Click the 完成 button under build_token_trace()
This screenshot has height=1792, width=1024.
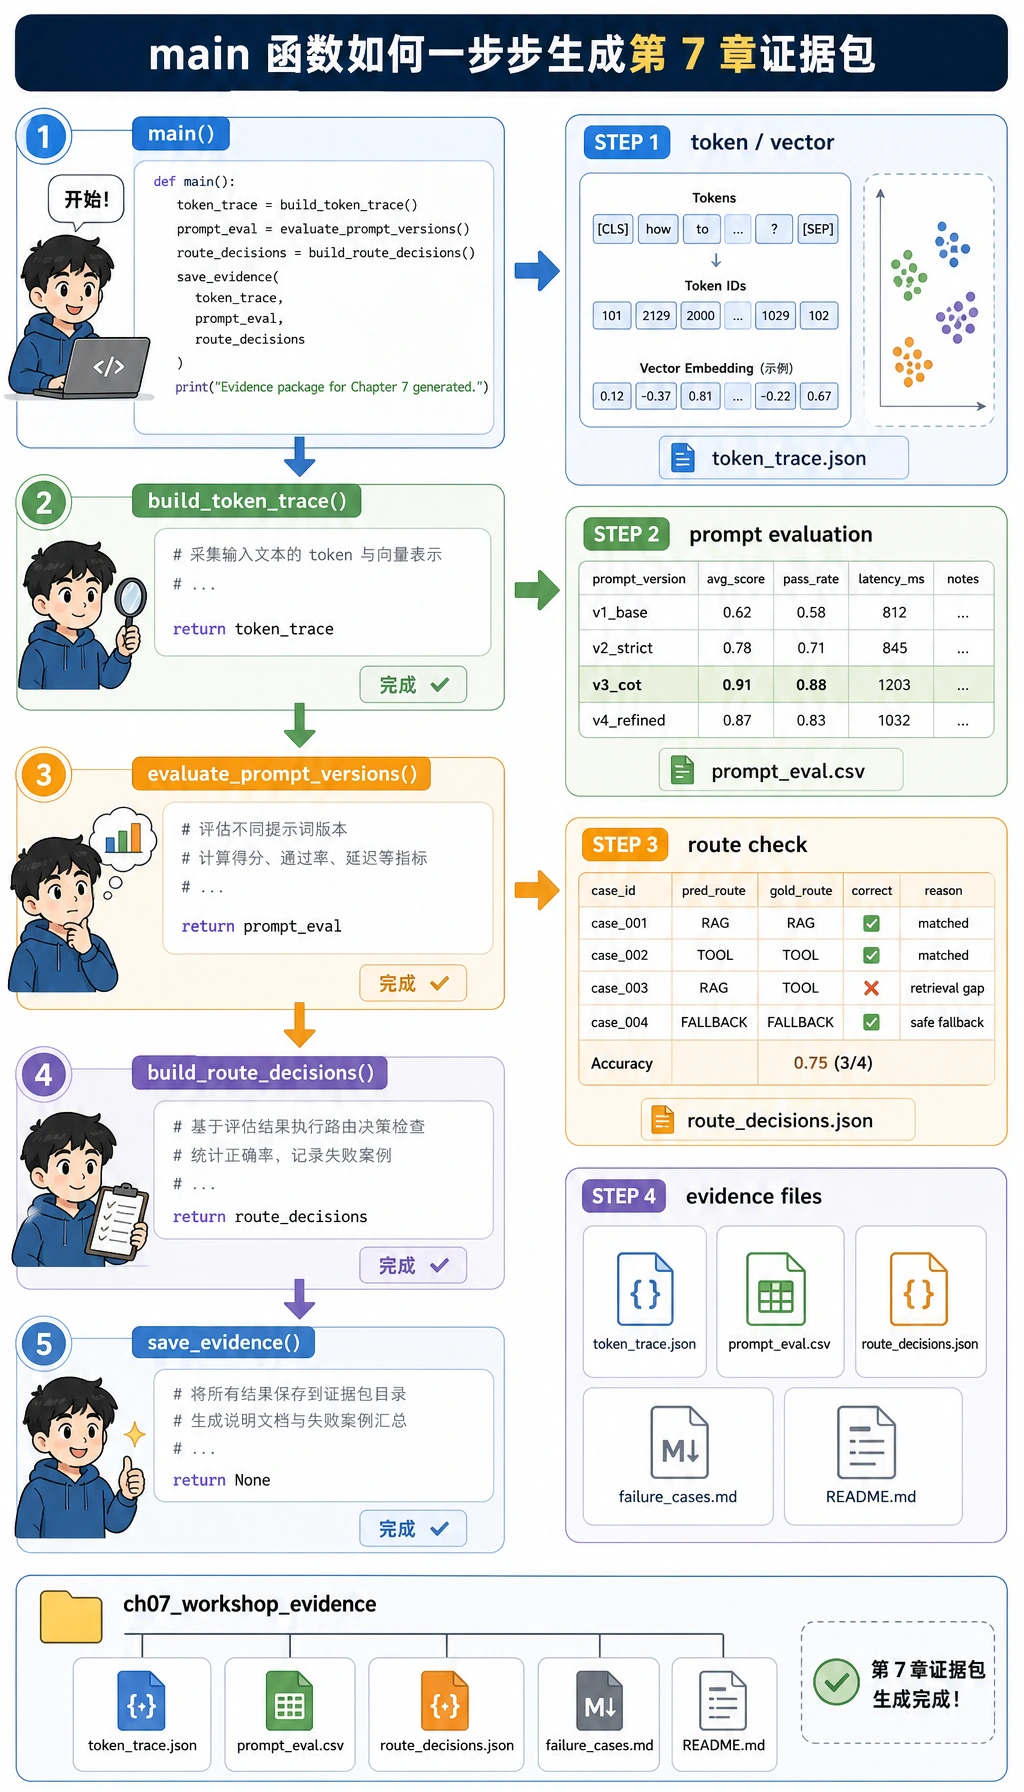[413, 685]
